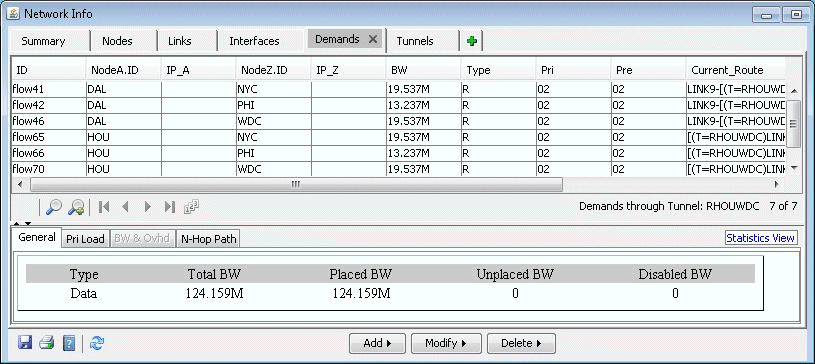Go to next page arrow
Screen dimensions: 815x364
148,207
